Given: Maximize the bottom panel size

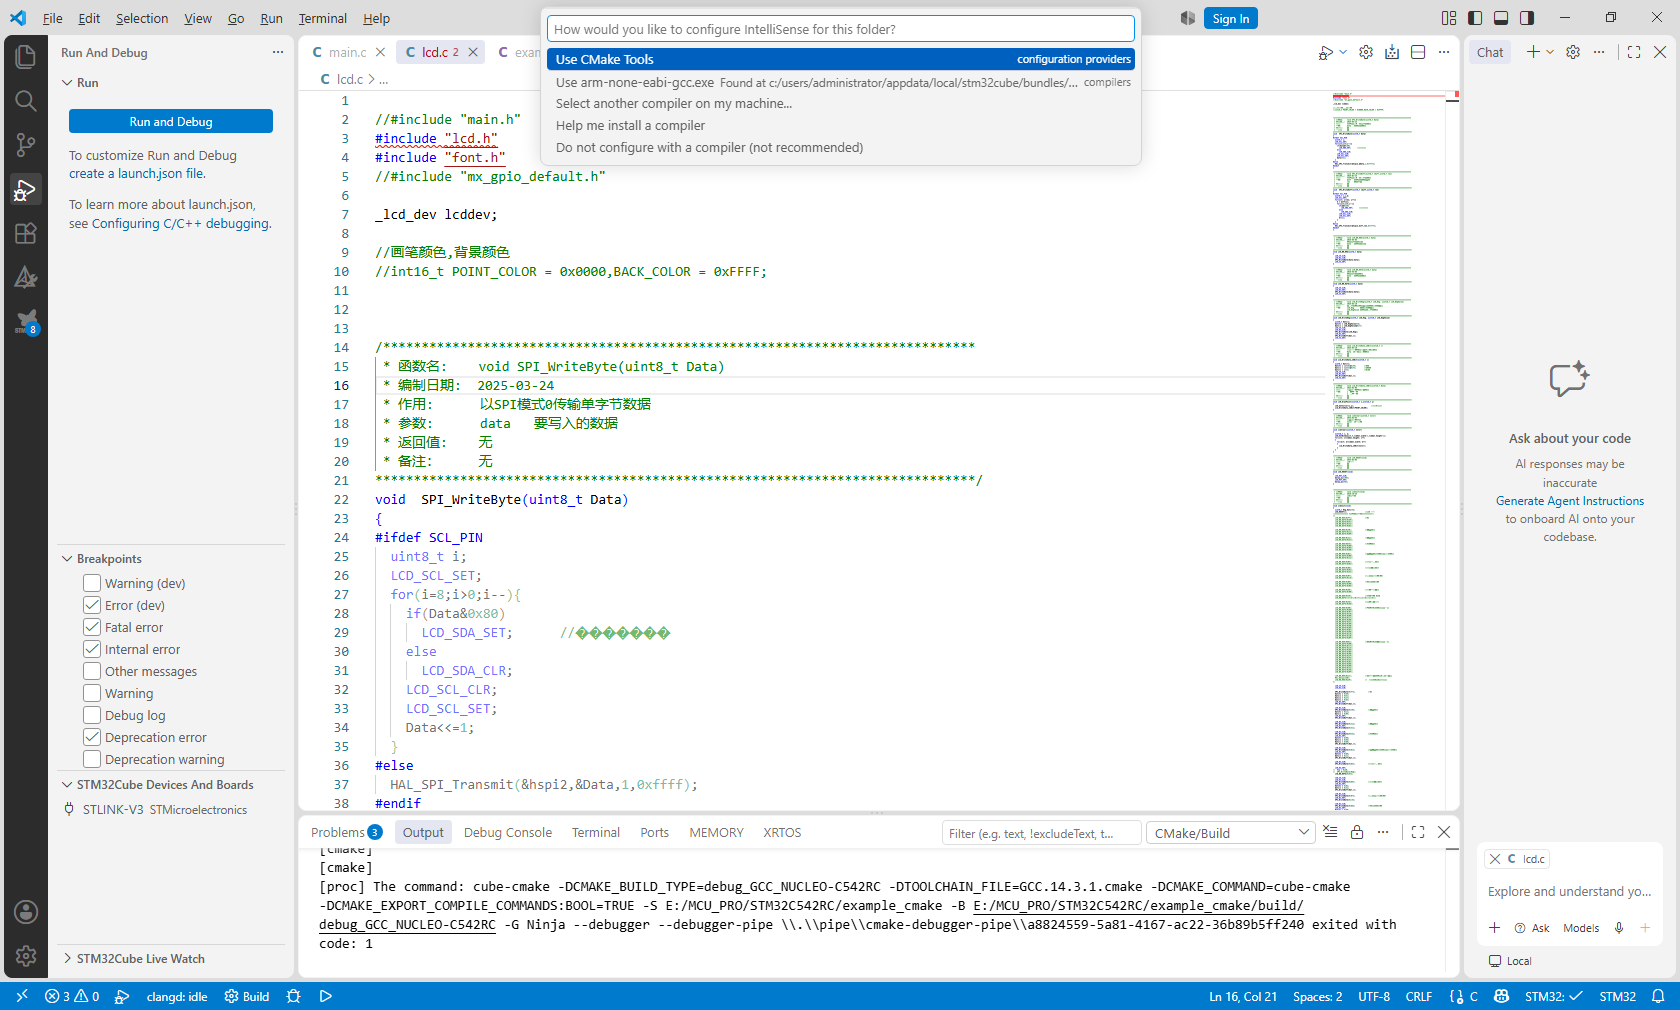Looking at the screenshot, I should click(1418, 832).
